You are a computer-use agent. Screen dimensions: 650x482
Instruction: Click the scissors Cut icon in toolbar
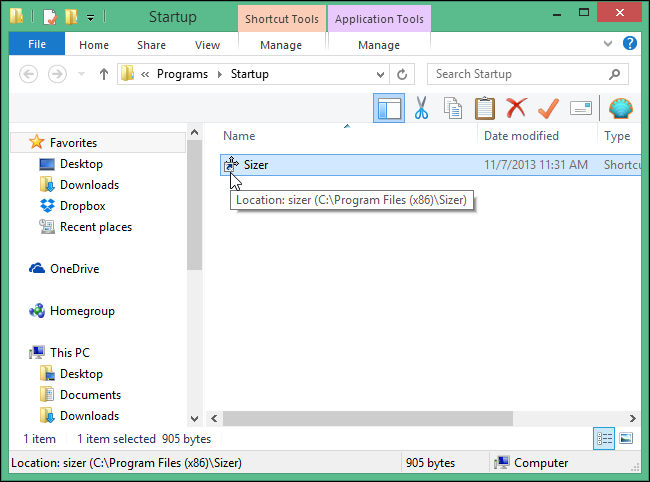421,108
